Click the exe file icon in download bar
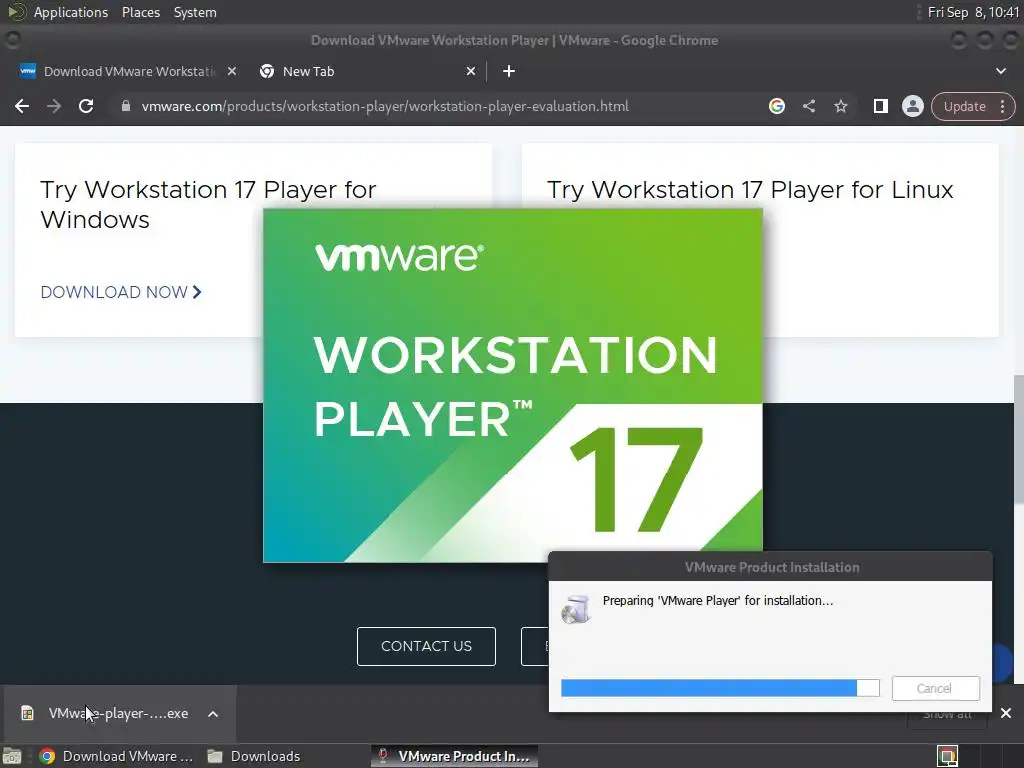This screenshot has width=1024, height=768. [27, 713]
